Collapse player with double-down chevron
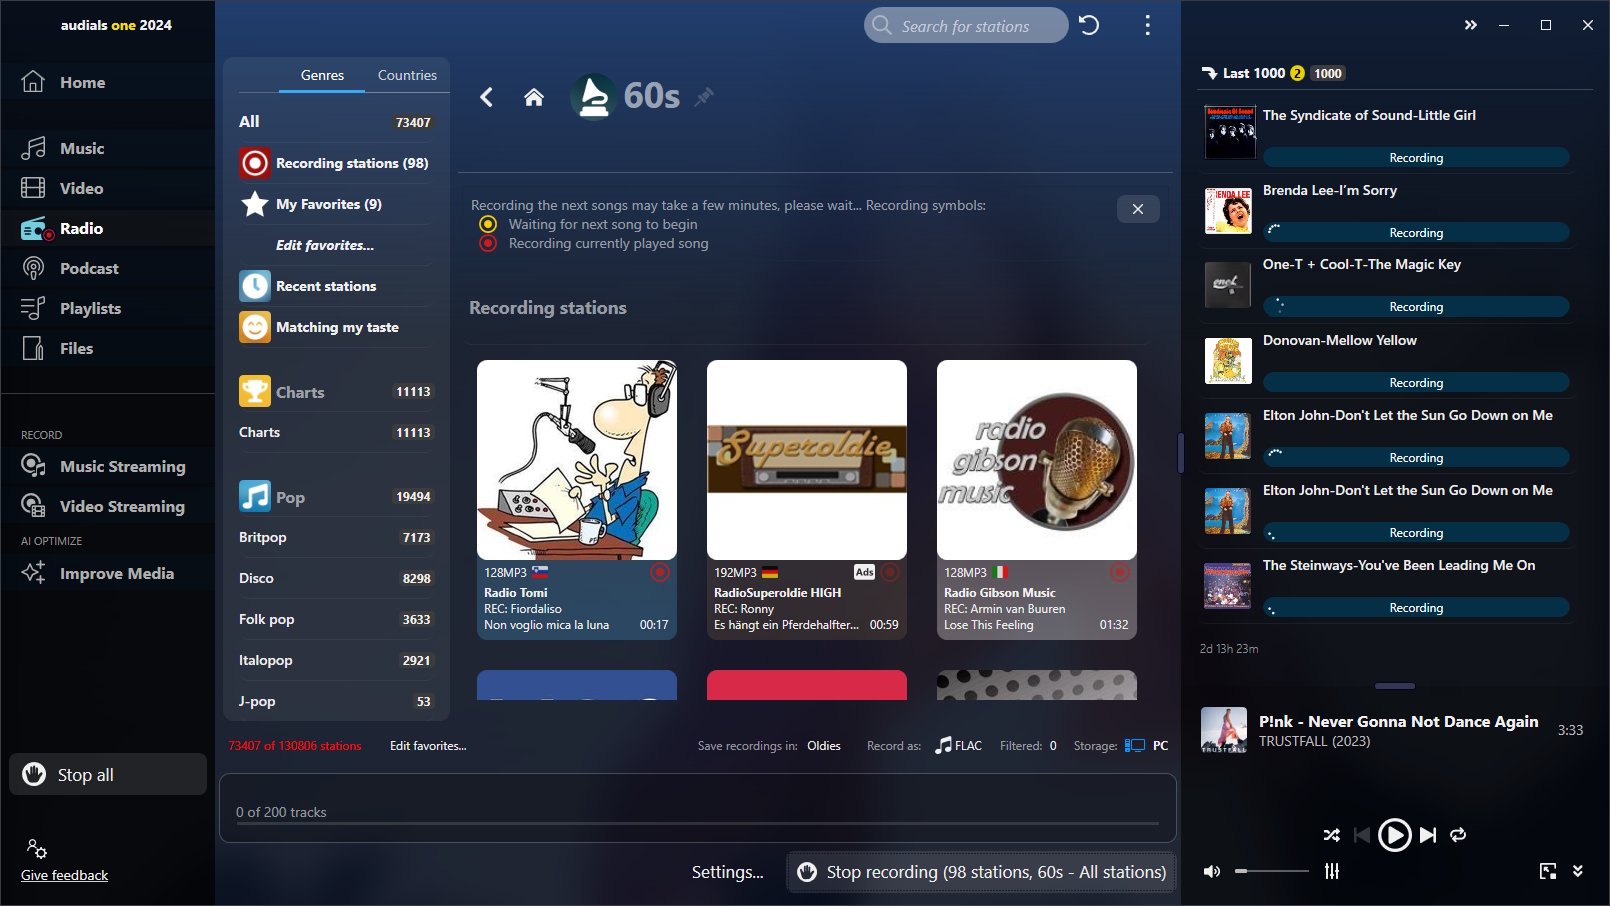 [1578, 871]
